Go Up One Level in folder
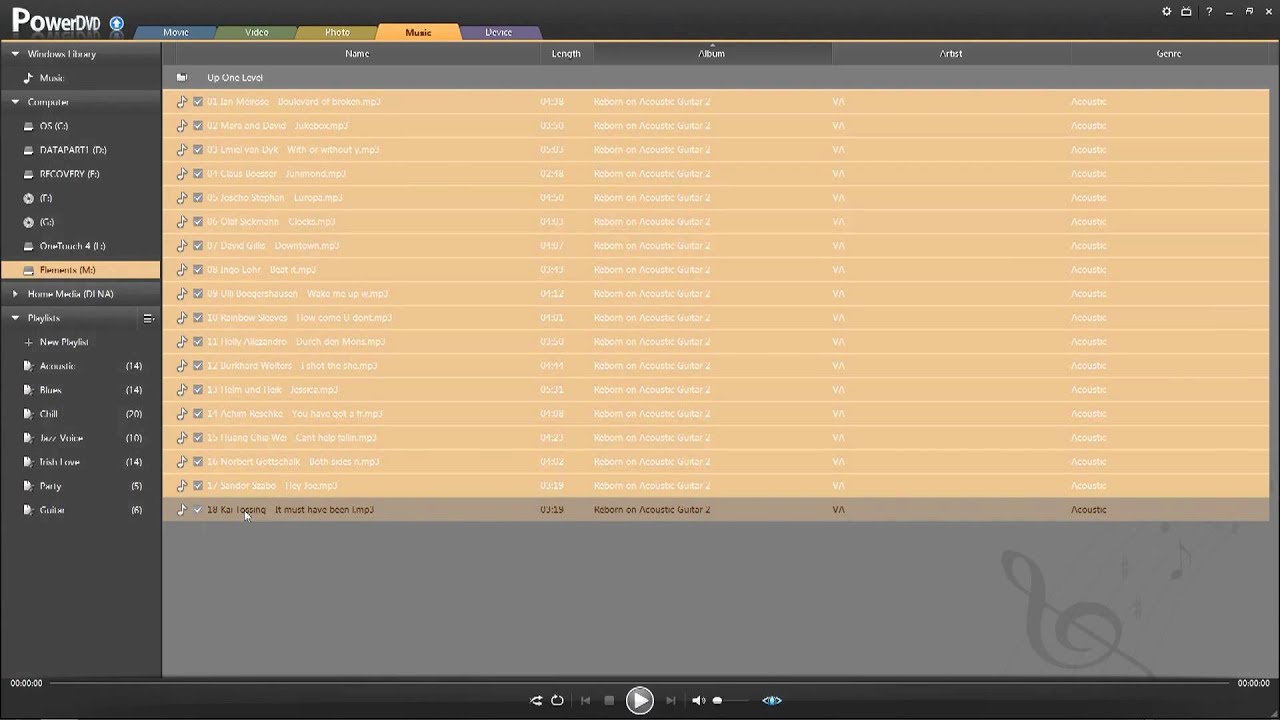The width and height of the screenshot is (1280, 720). coord(235,77)
